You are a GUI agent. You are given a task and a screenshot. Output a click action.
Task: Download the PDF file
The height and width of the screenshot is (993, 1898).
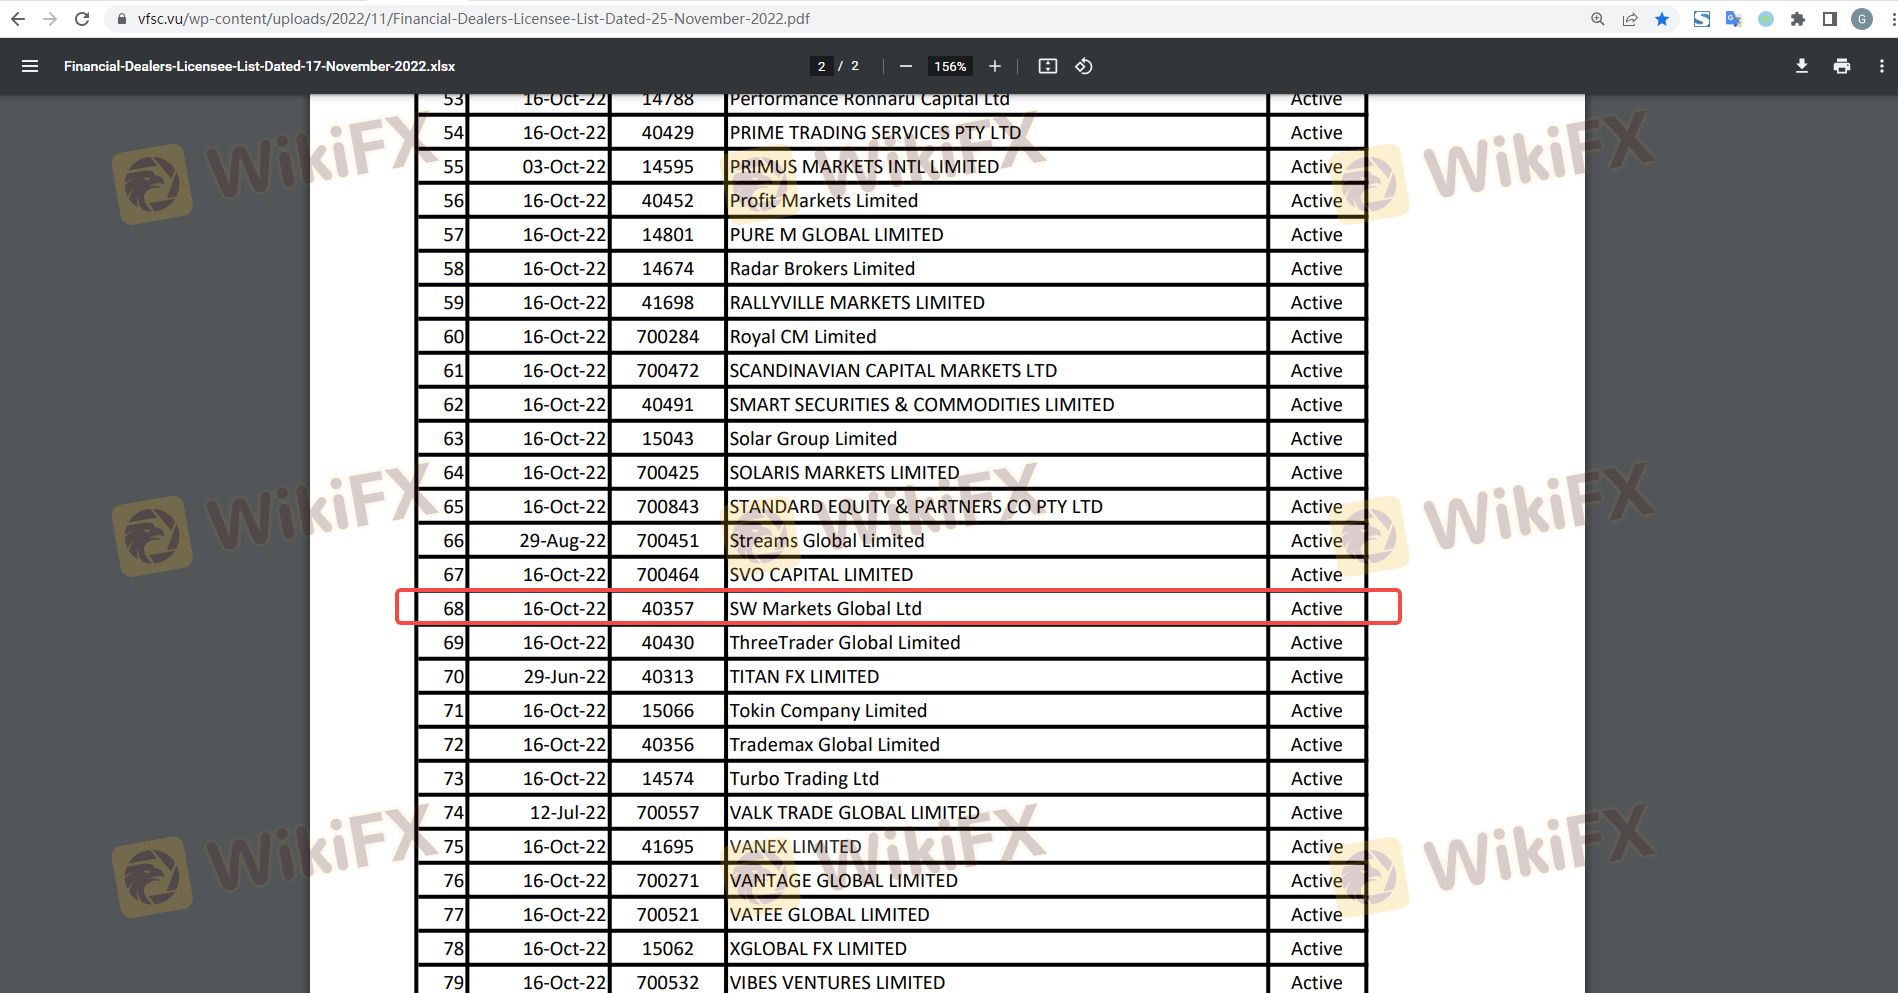pos(1801,66)
